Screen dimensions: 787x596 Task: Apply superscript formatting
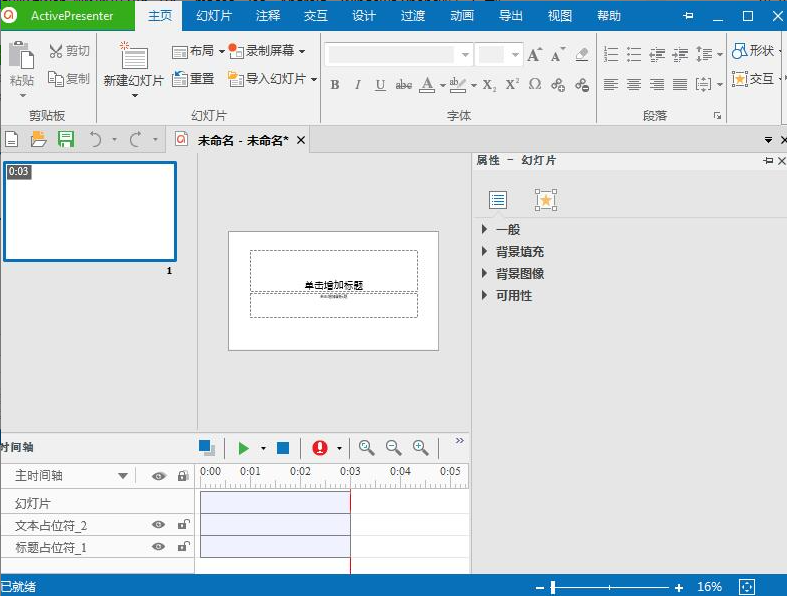point(512,84)
